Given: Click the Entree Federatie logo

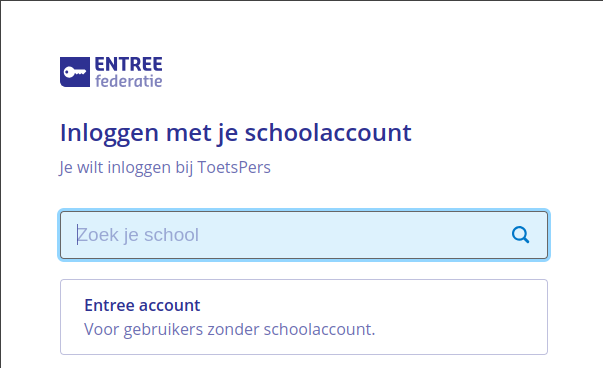Looking at the screenshot, I should (111, 72).
